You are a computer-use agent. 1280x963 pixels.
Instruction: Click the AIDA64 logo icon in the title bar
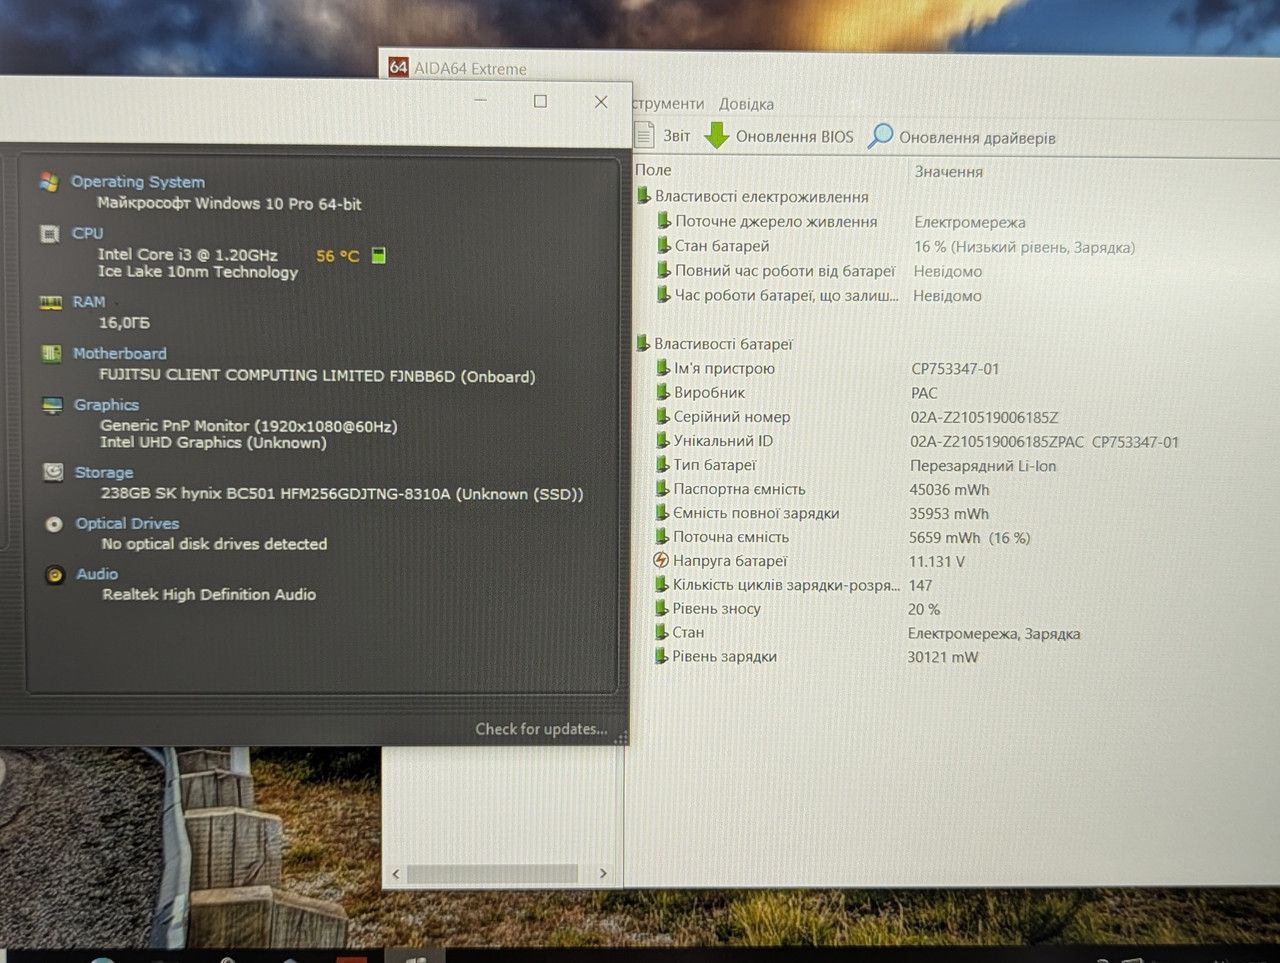(399, 67)
